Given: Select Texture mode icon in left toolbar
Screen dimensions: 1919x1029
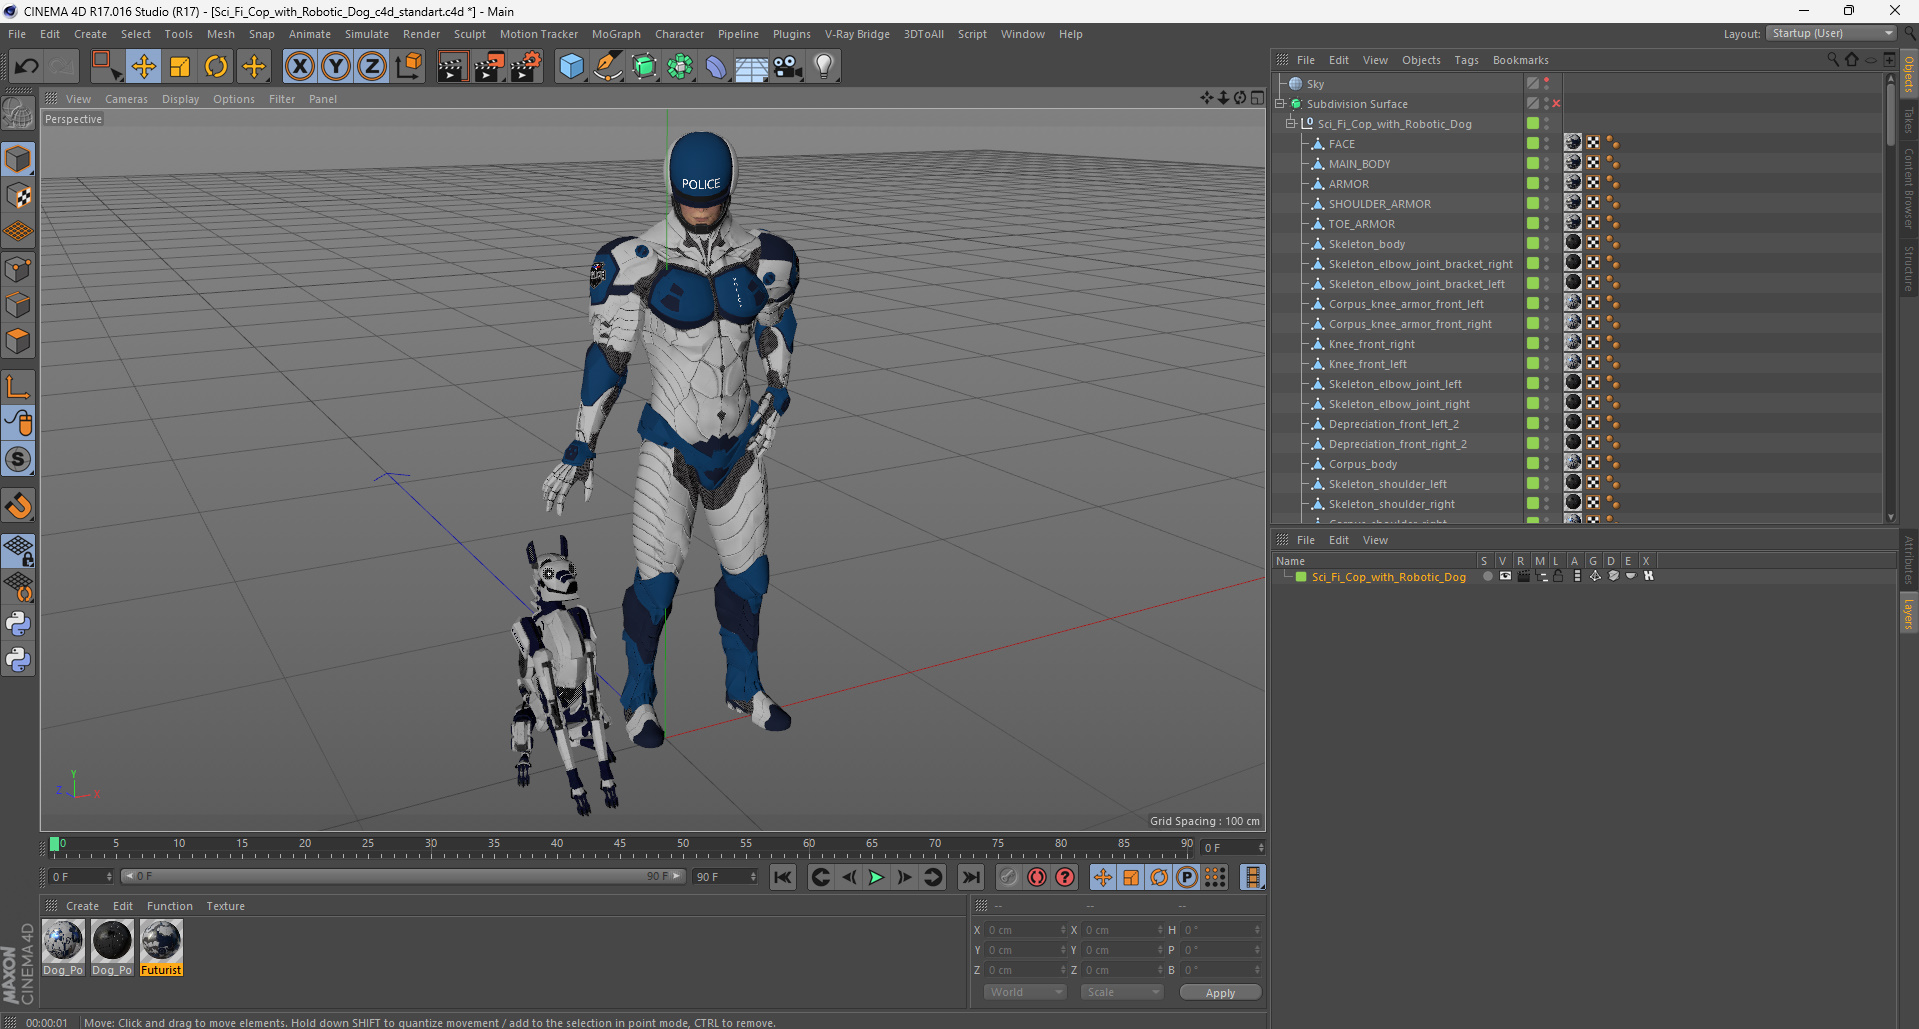Looking at the screenshot, I should click(18, 196).
